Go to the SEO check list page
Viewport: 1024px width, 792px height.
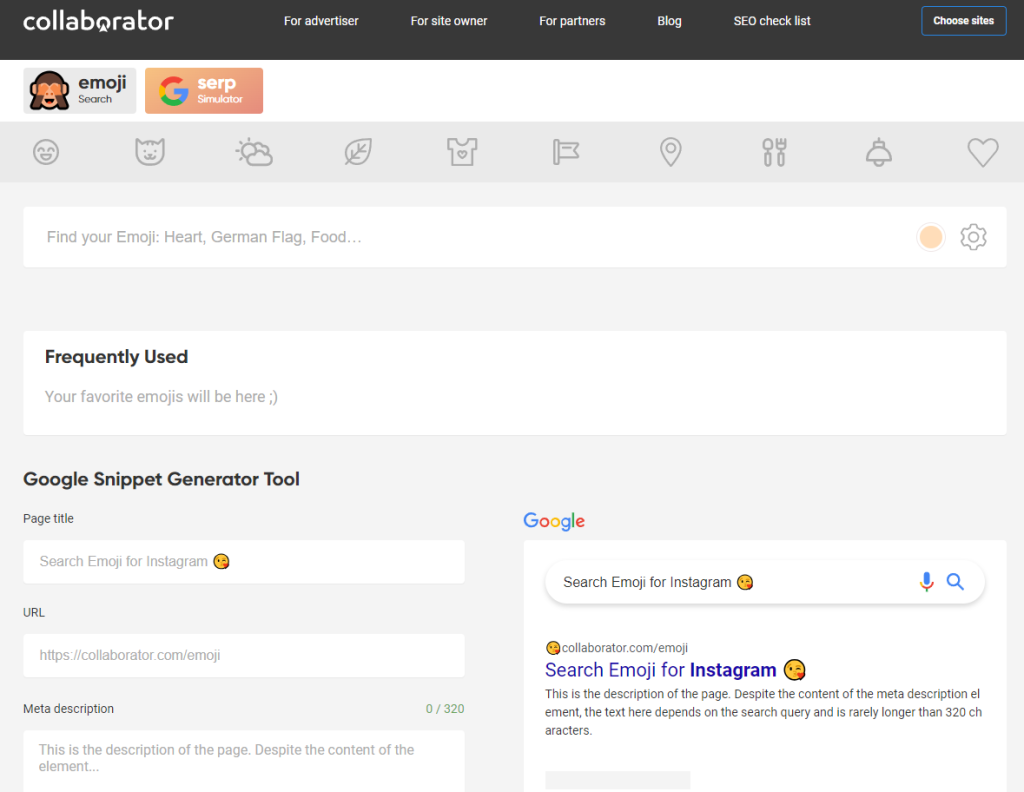click(772, 21)
